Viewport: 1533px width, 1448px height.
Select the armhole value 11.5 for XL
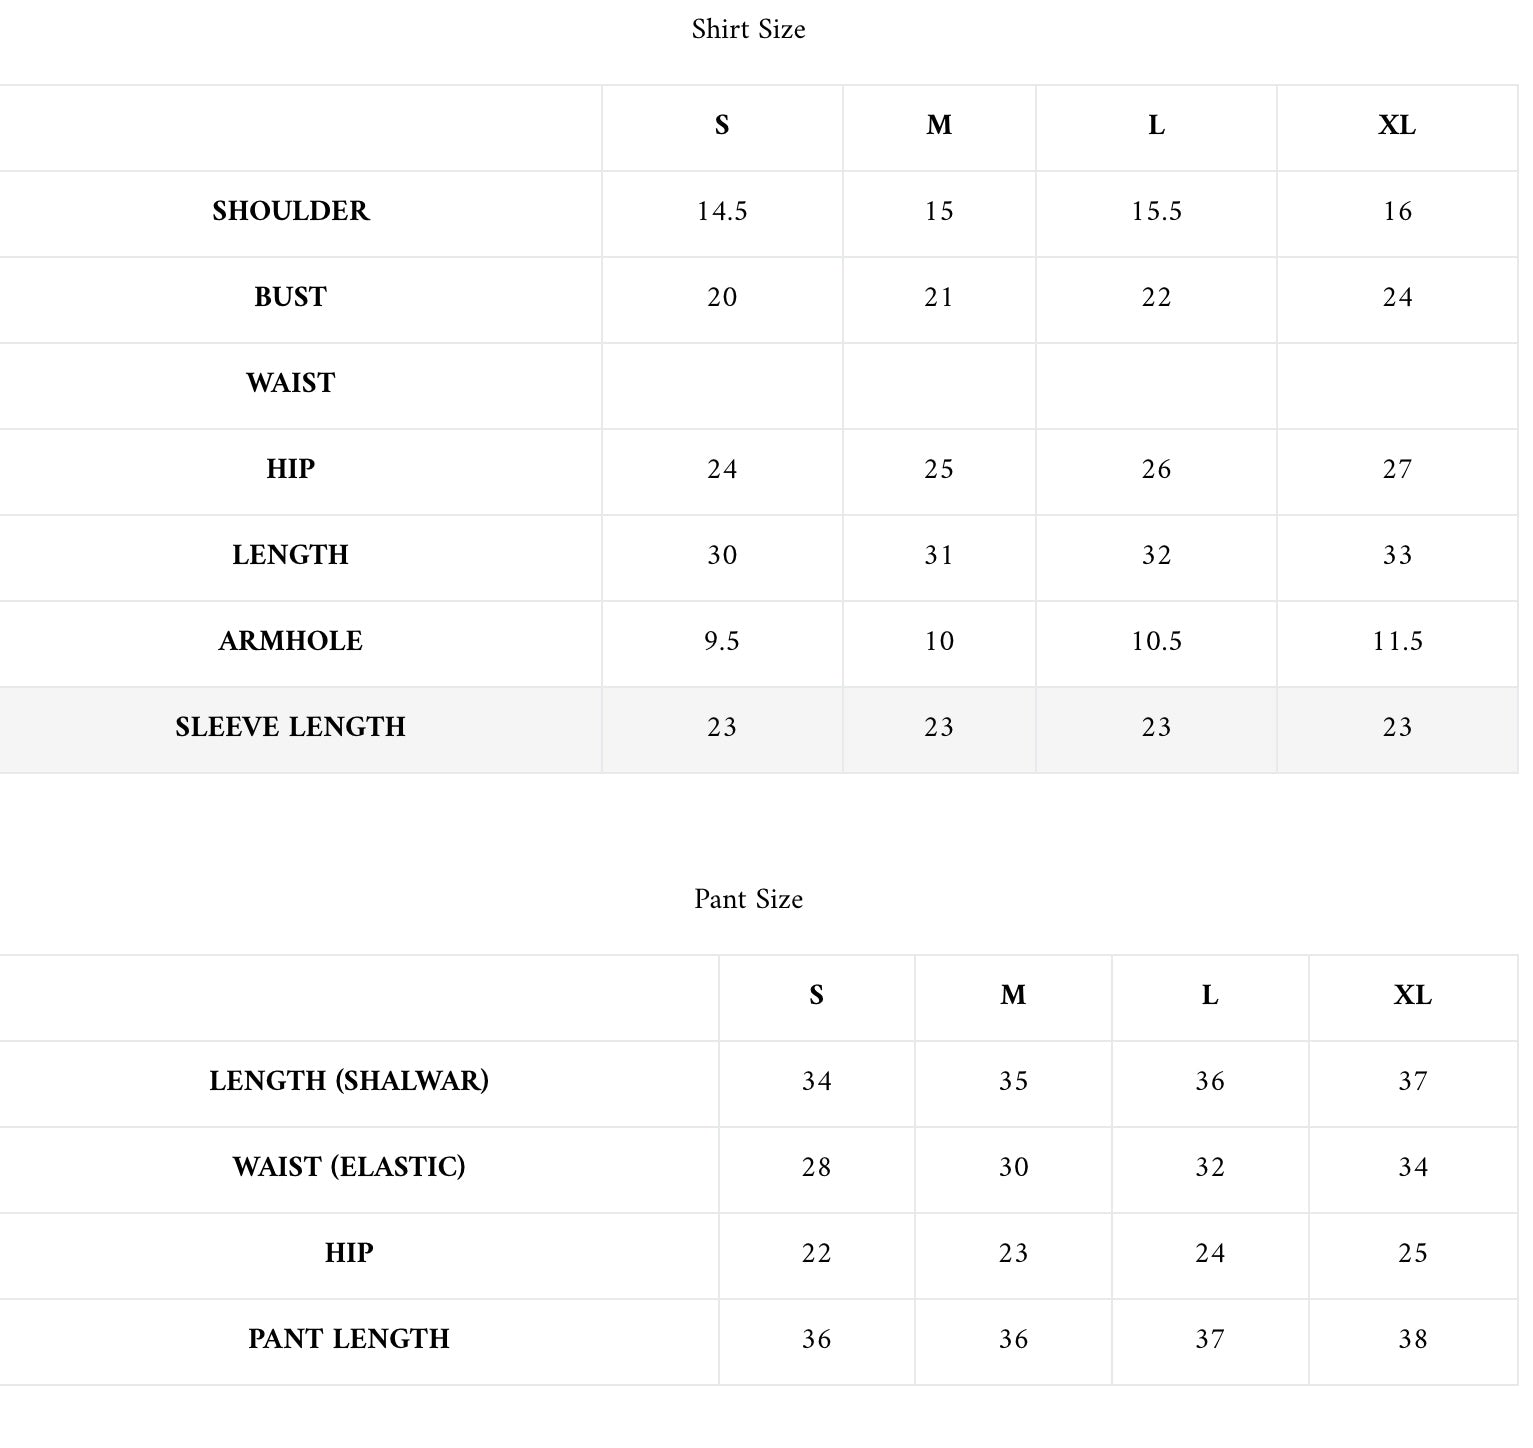coord(1396,642)
